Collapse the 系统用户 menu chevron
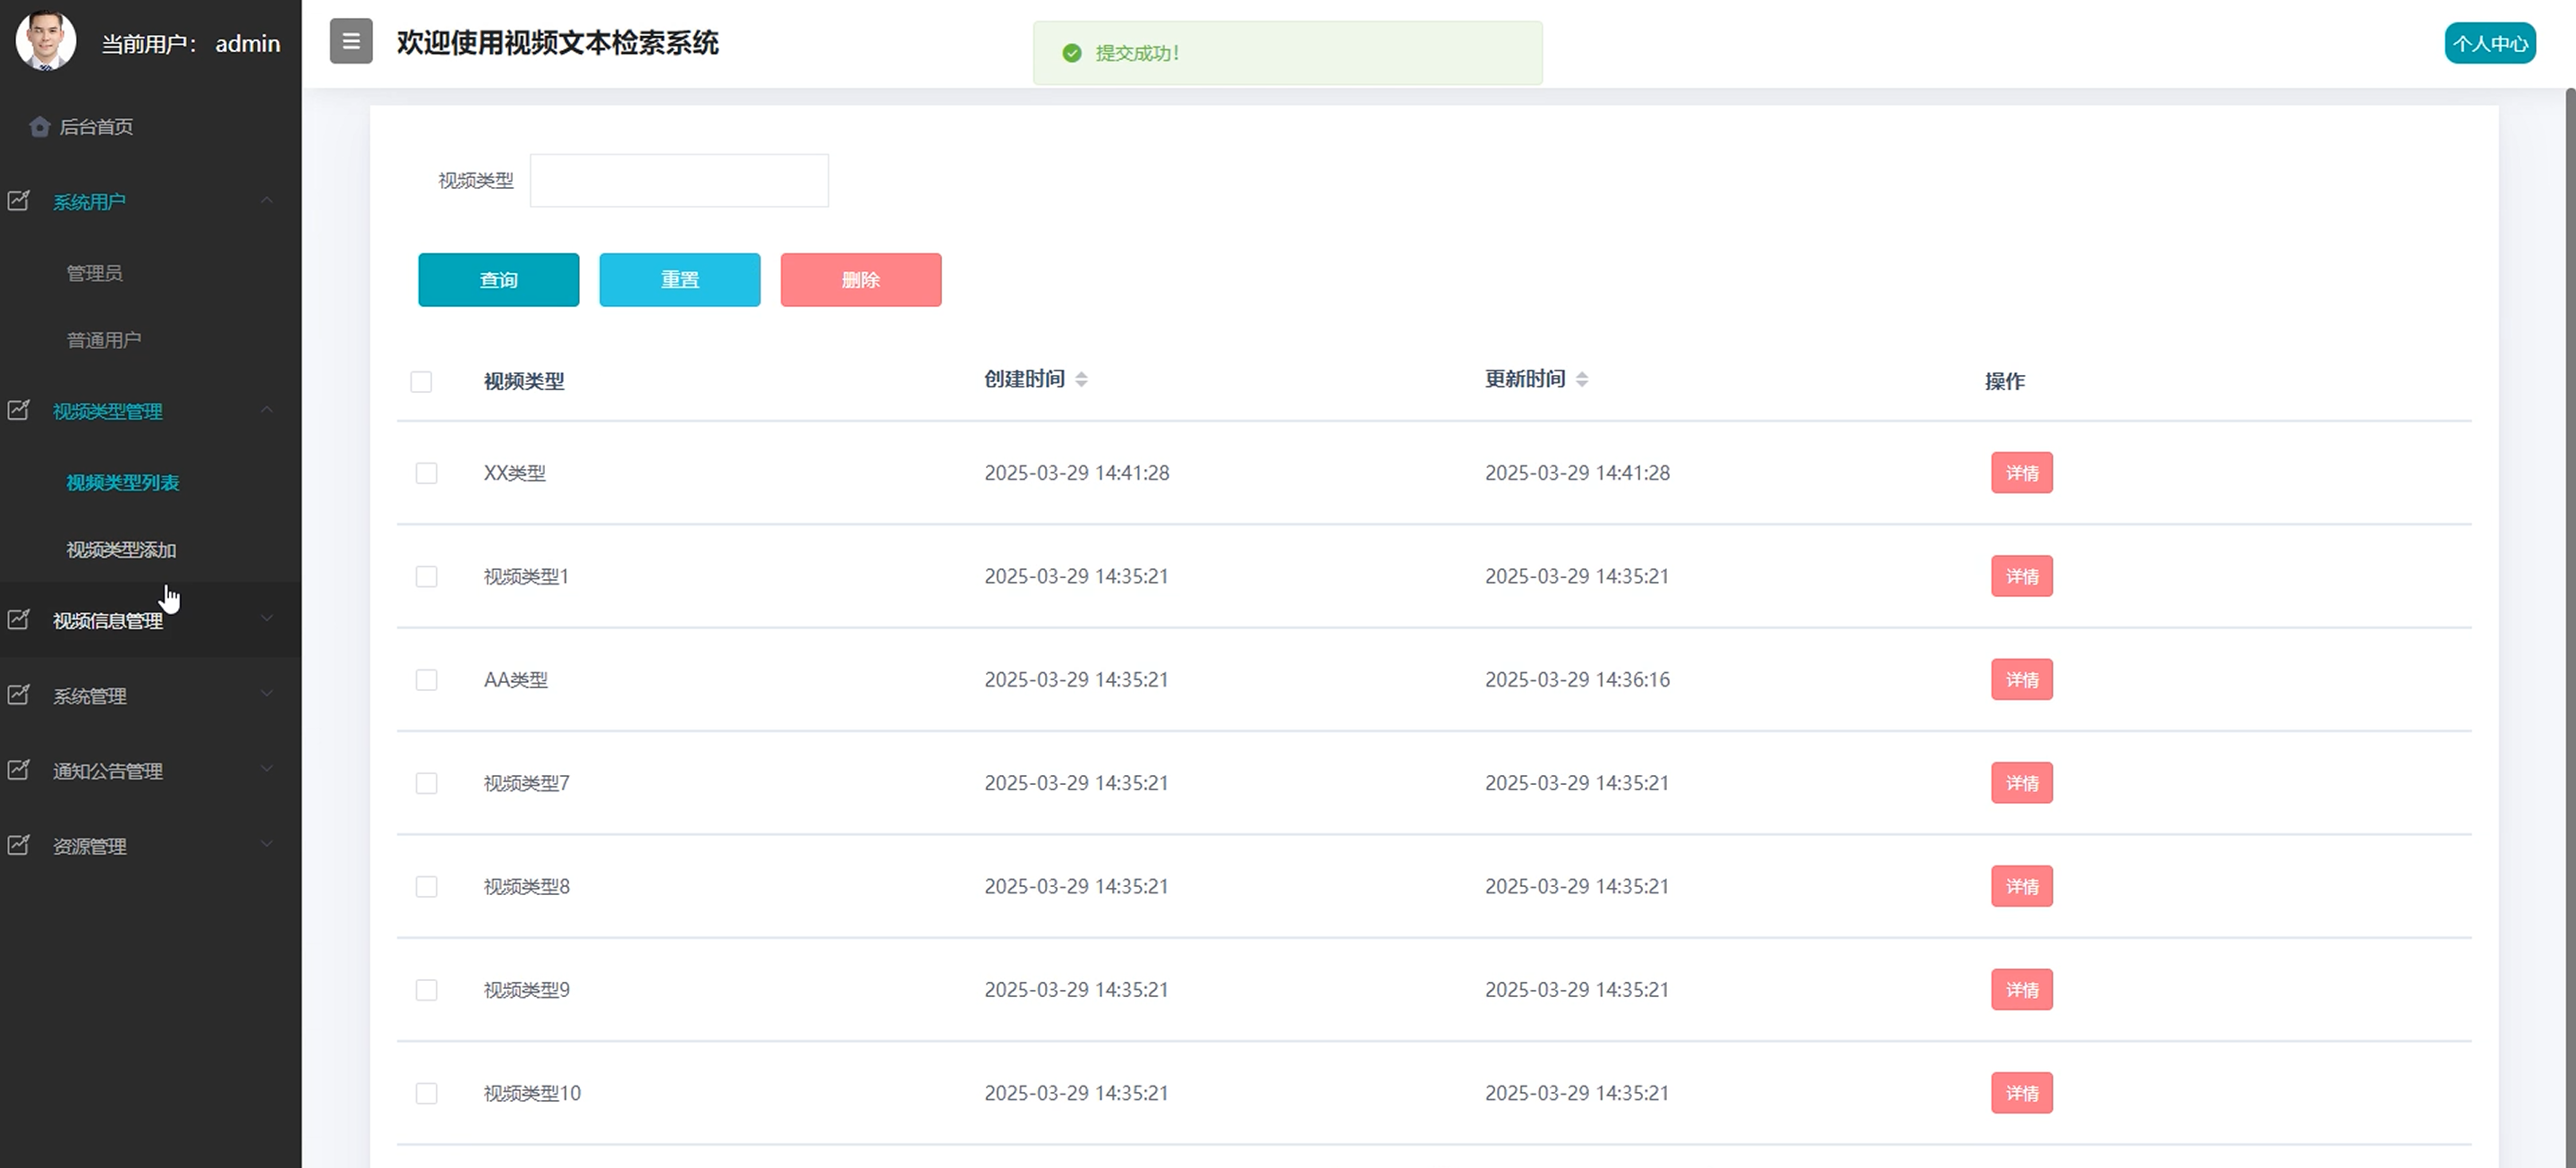This screenshot has height=1168, width=2576. (267, 201)
